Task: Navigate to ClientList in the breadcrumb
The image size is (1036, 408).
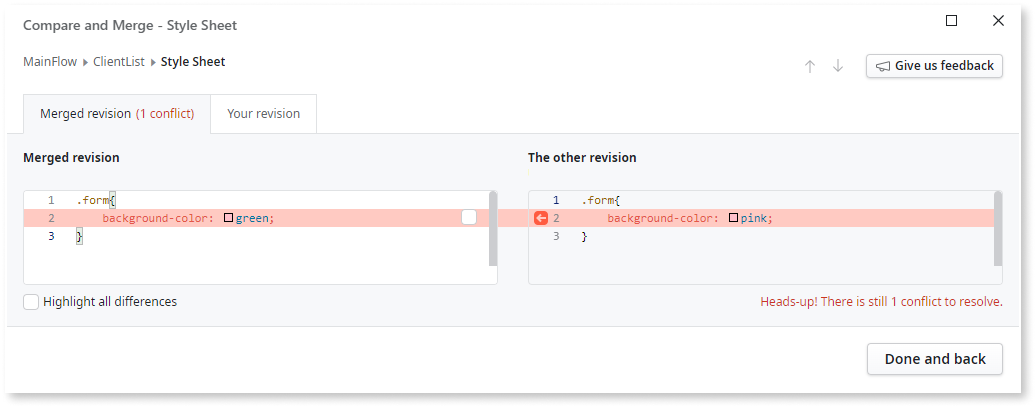Action: coord(119,62)
